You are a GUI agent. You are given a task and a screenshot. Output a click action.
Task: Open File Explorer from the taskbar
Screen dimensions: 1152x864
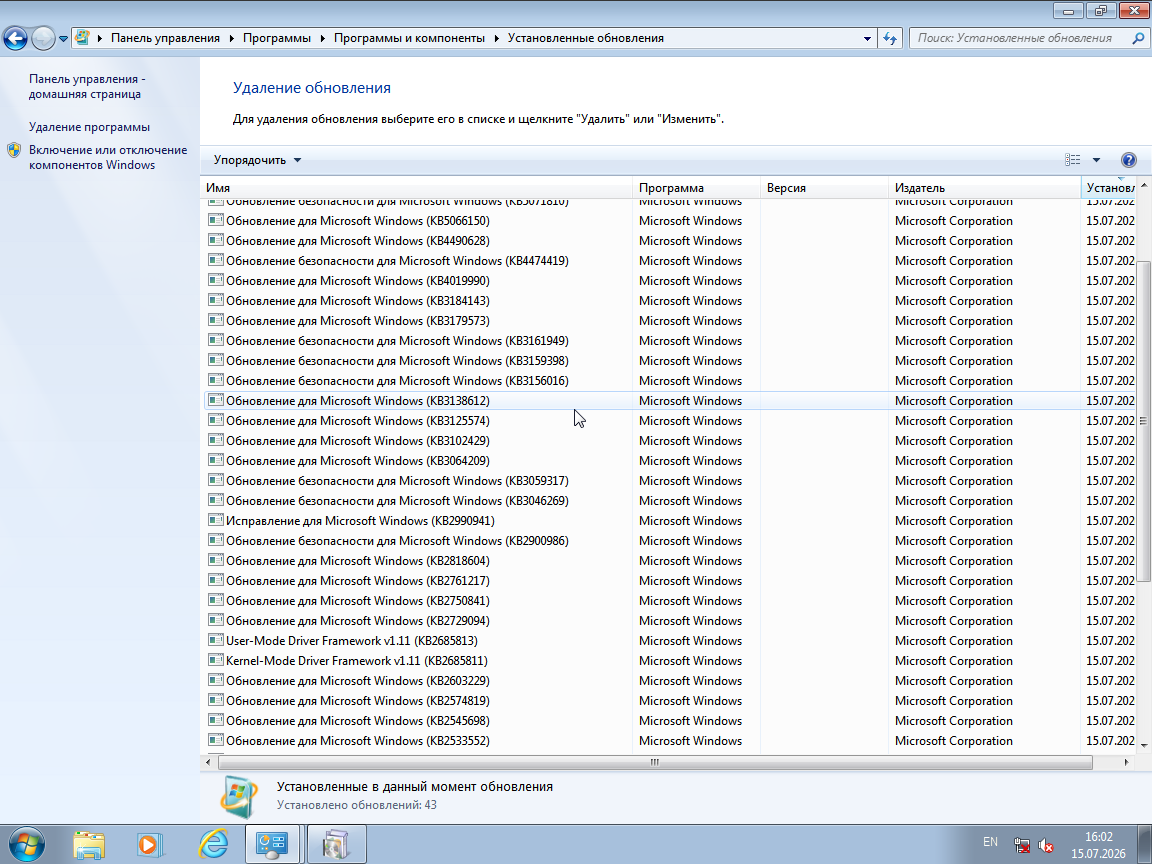click(x=89, y=844)
